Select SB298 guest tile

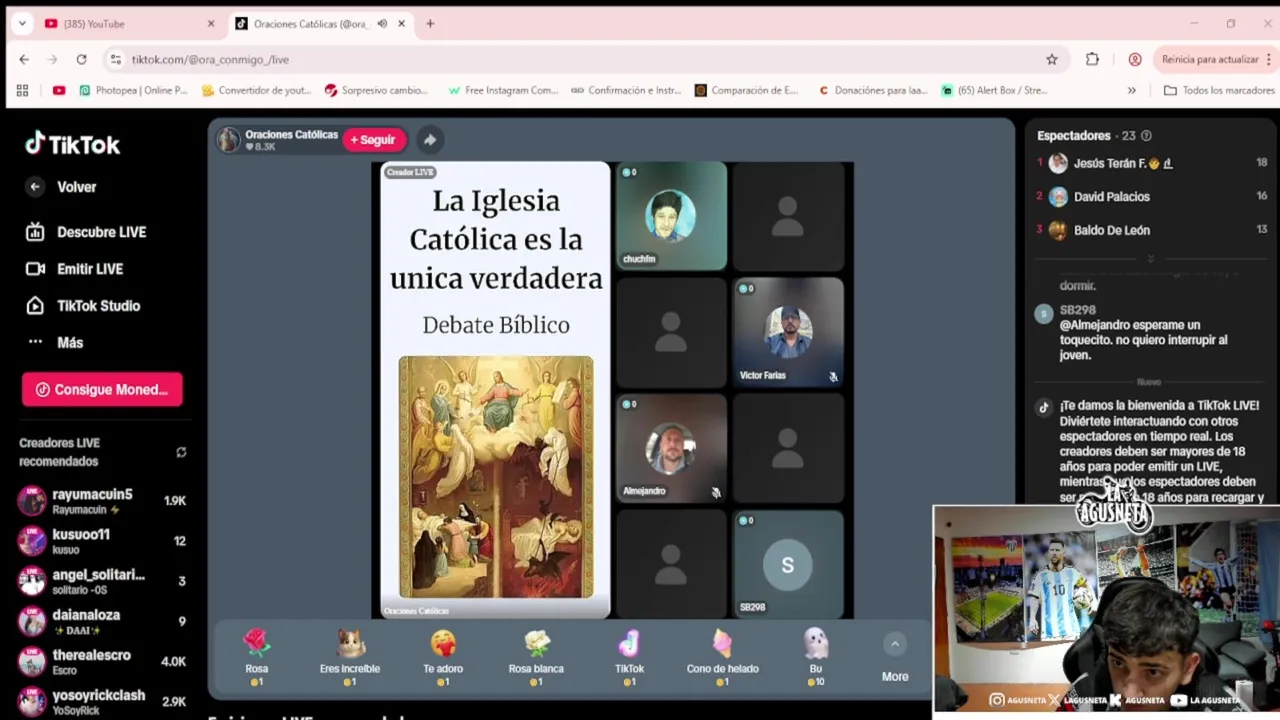pyautogui.click(x=788, y=564)
